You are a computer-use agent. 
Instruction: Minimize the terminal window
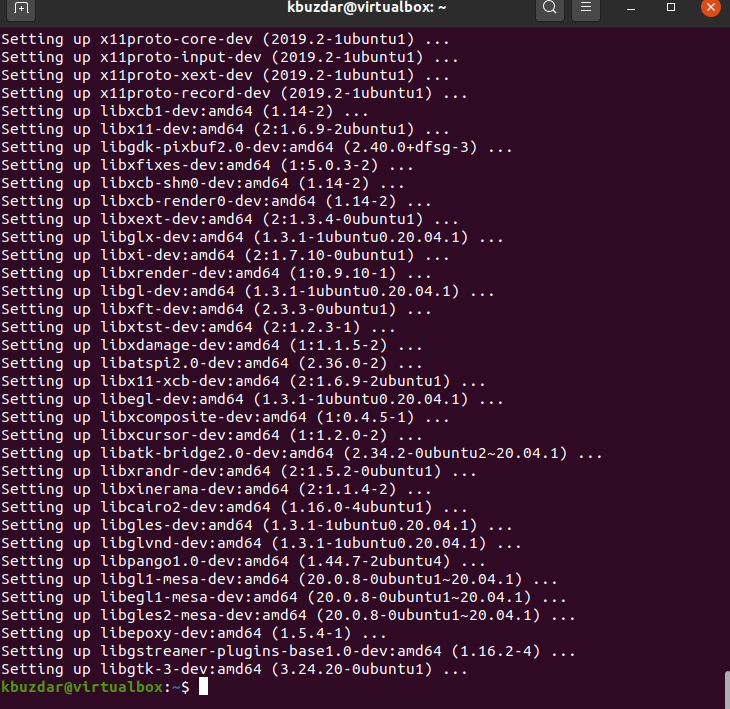(x=631, y=8)
